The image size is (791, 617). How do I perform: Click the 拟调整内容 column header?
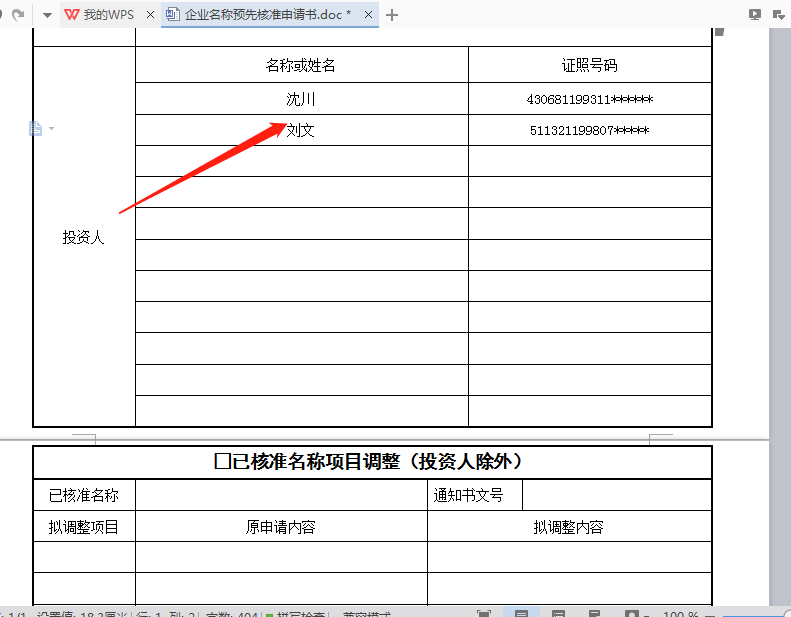568,527
